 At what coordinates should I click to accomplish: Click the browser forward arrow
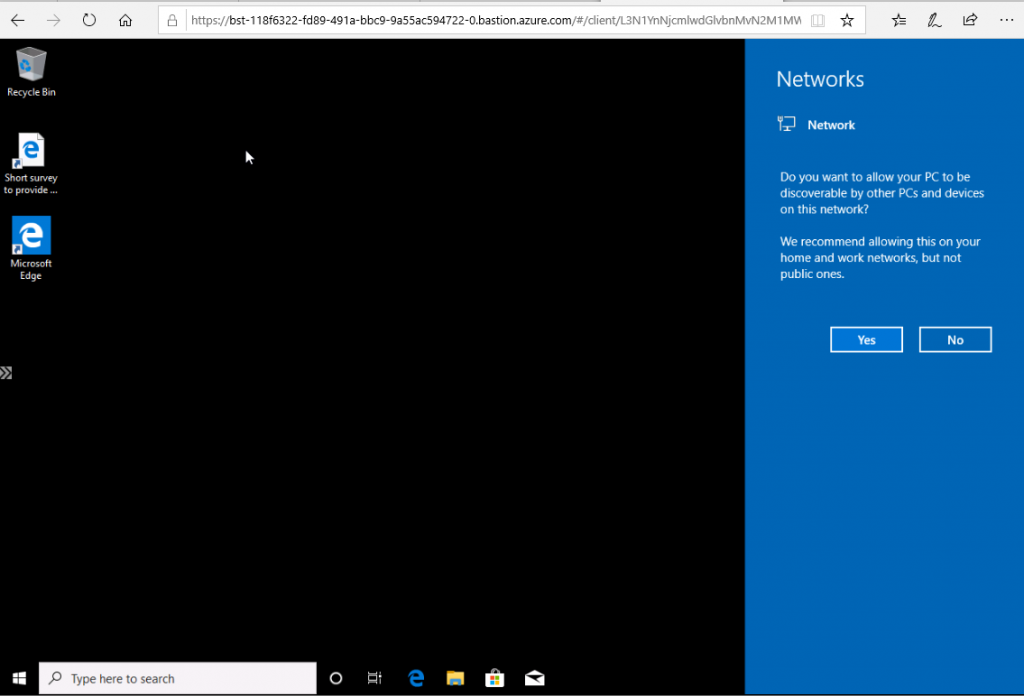click(54, 20)
